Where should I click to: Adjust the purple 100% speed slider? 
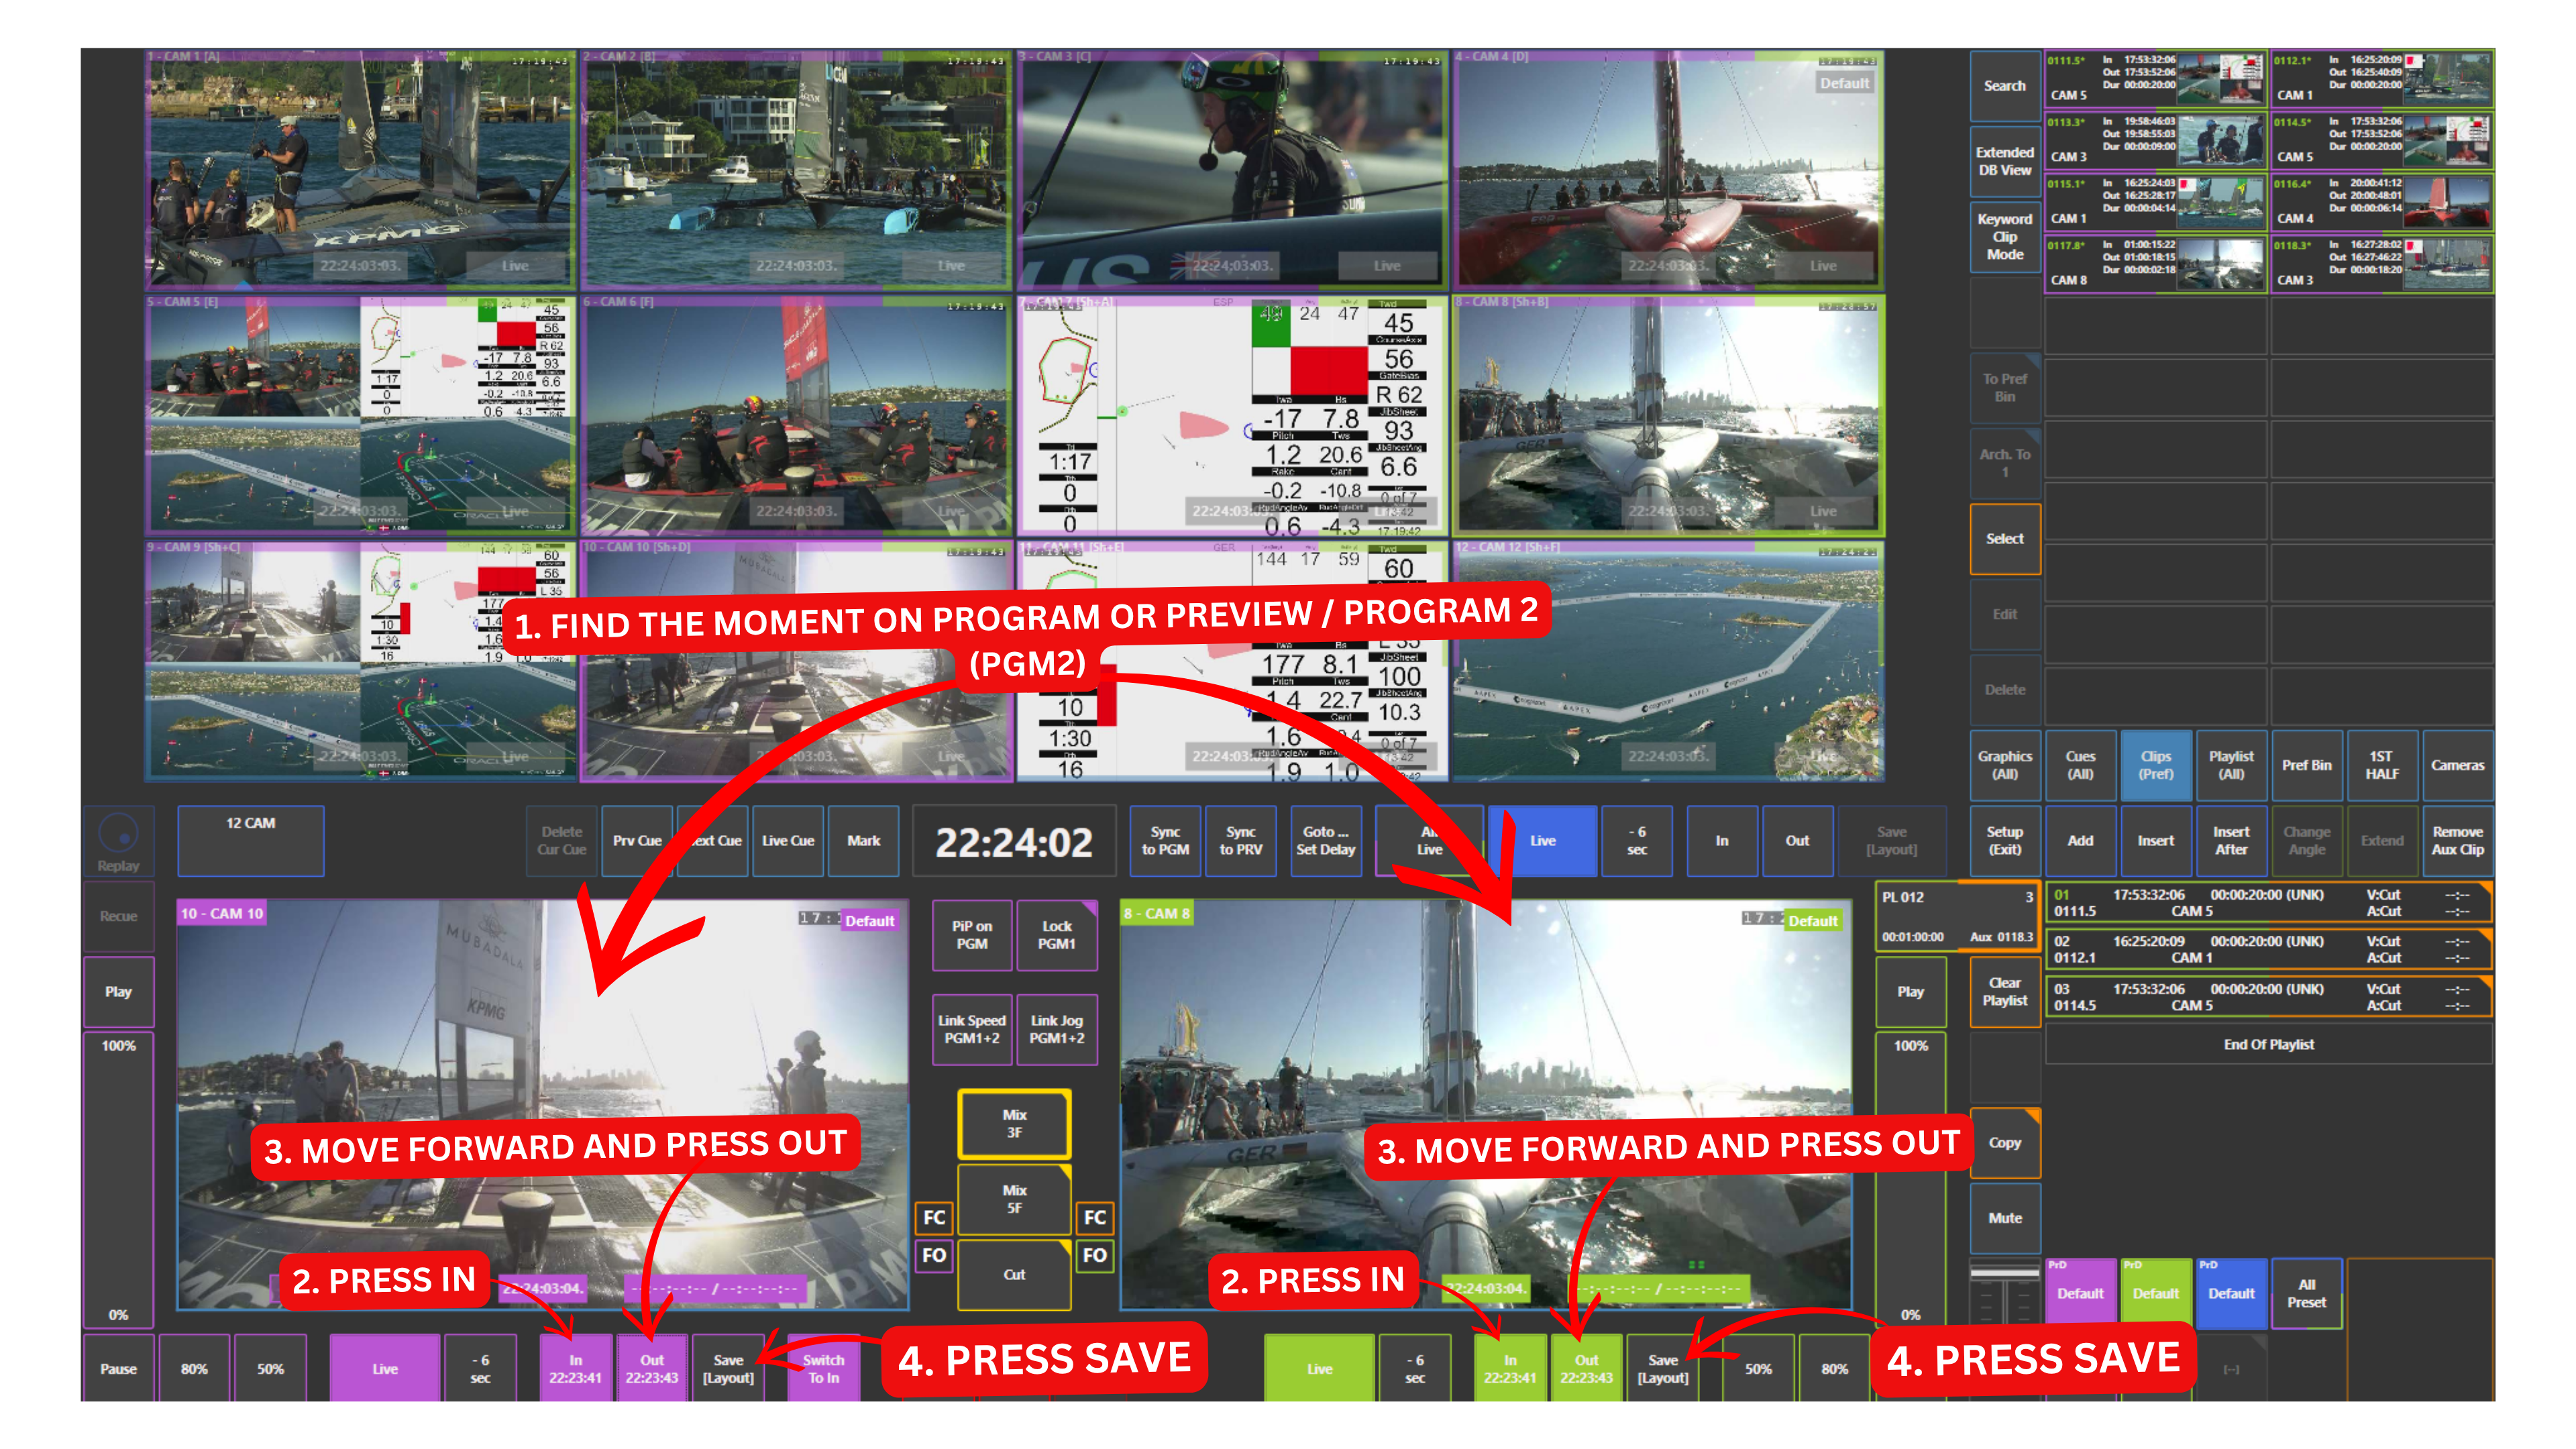[x=118, y=1180]
